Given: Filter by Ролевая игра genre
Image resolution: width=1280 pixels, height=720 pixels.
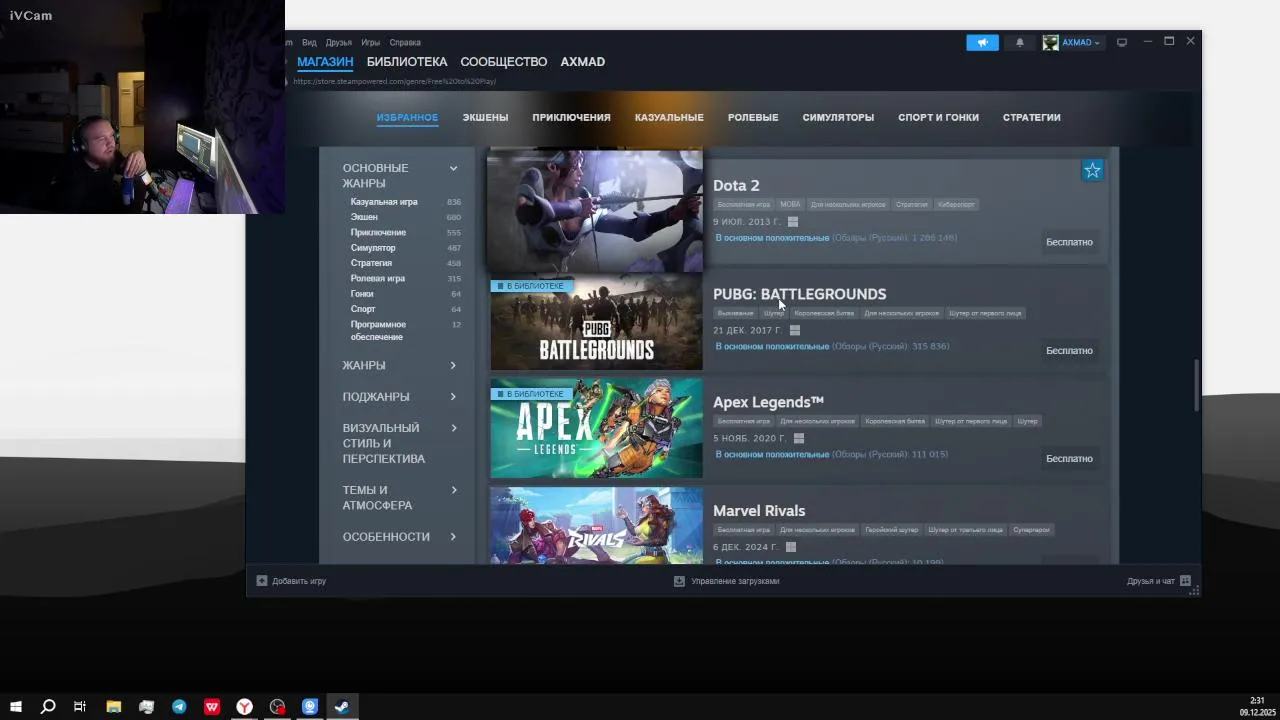Looking at the screenshot, I should pos(378,278).
